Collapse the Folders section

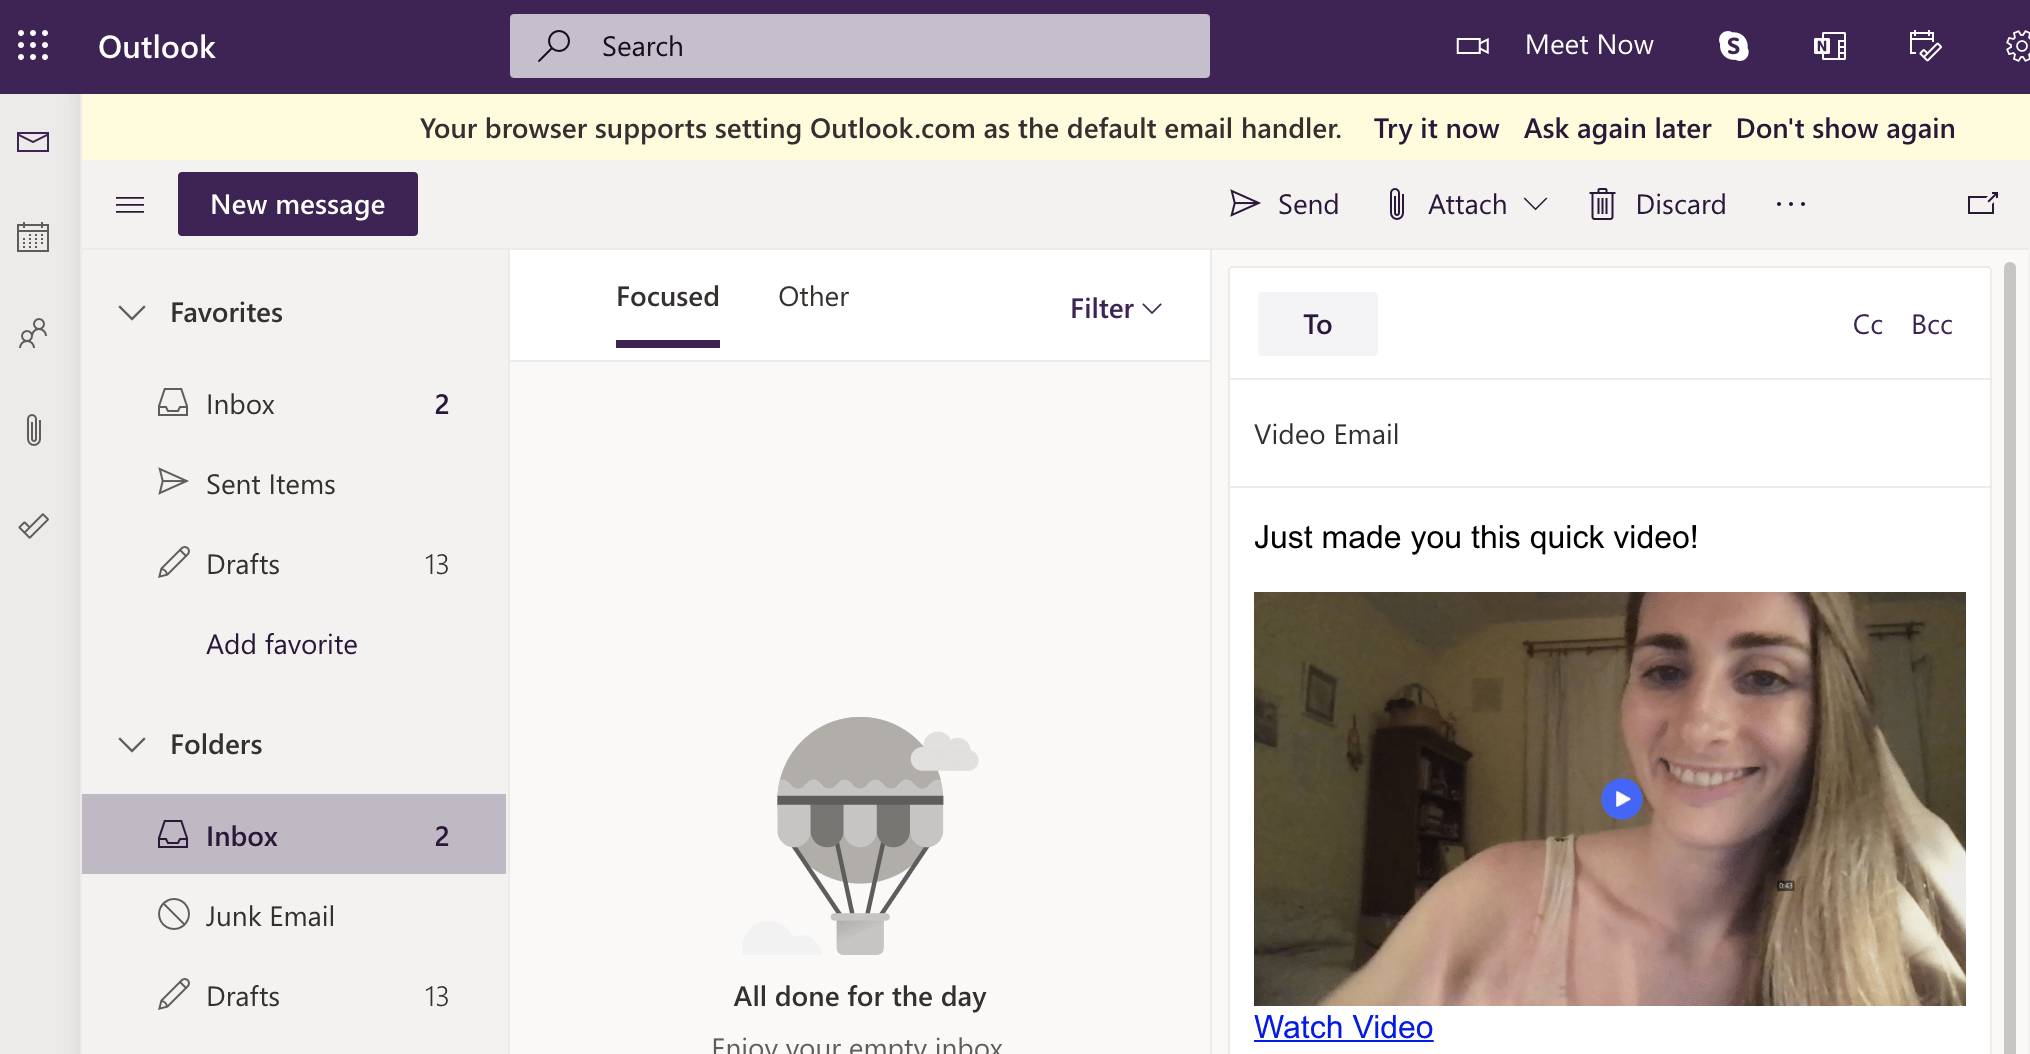132,744
